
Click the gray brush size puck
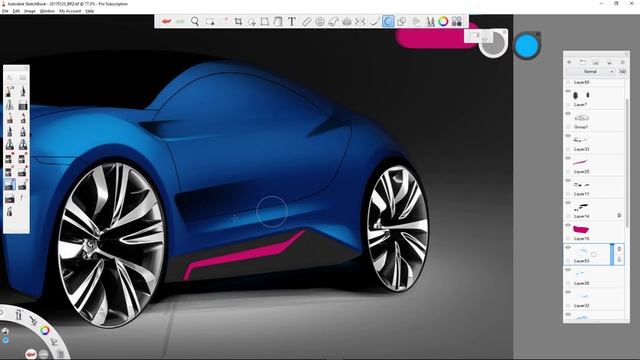point(493,43)
